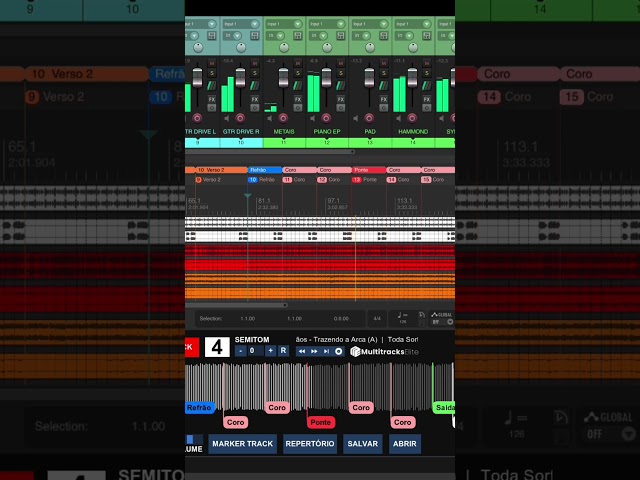Arm PAD track for recording
Screen dimensions: 640x480
click(369, 118)
